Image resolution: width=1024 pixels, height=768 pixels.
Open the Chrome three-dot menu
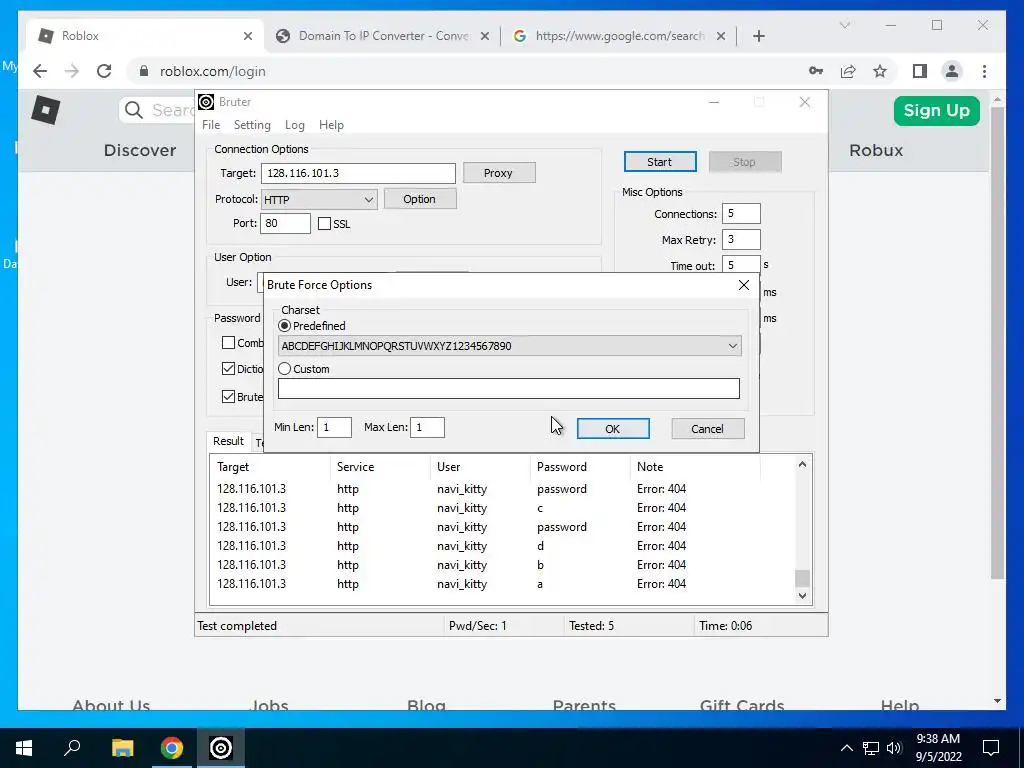984,71
